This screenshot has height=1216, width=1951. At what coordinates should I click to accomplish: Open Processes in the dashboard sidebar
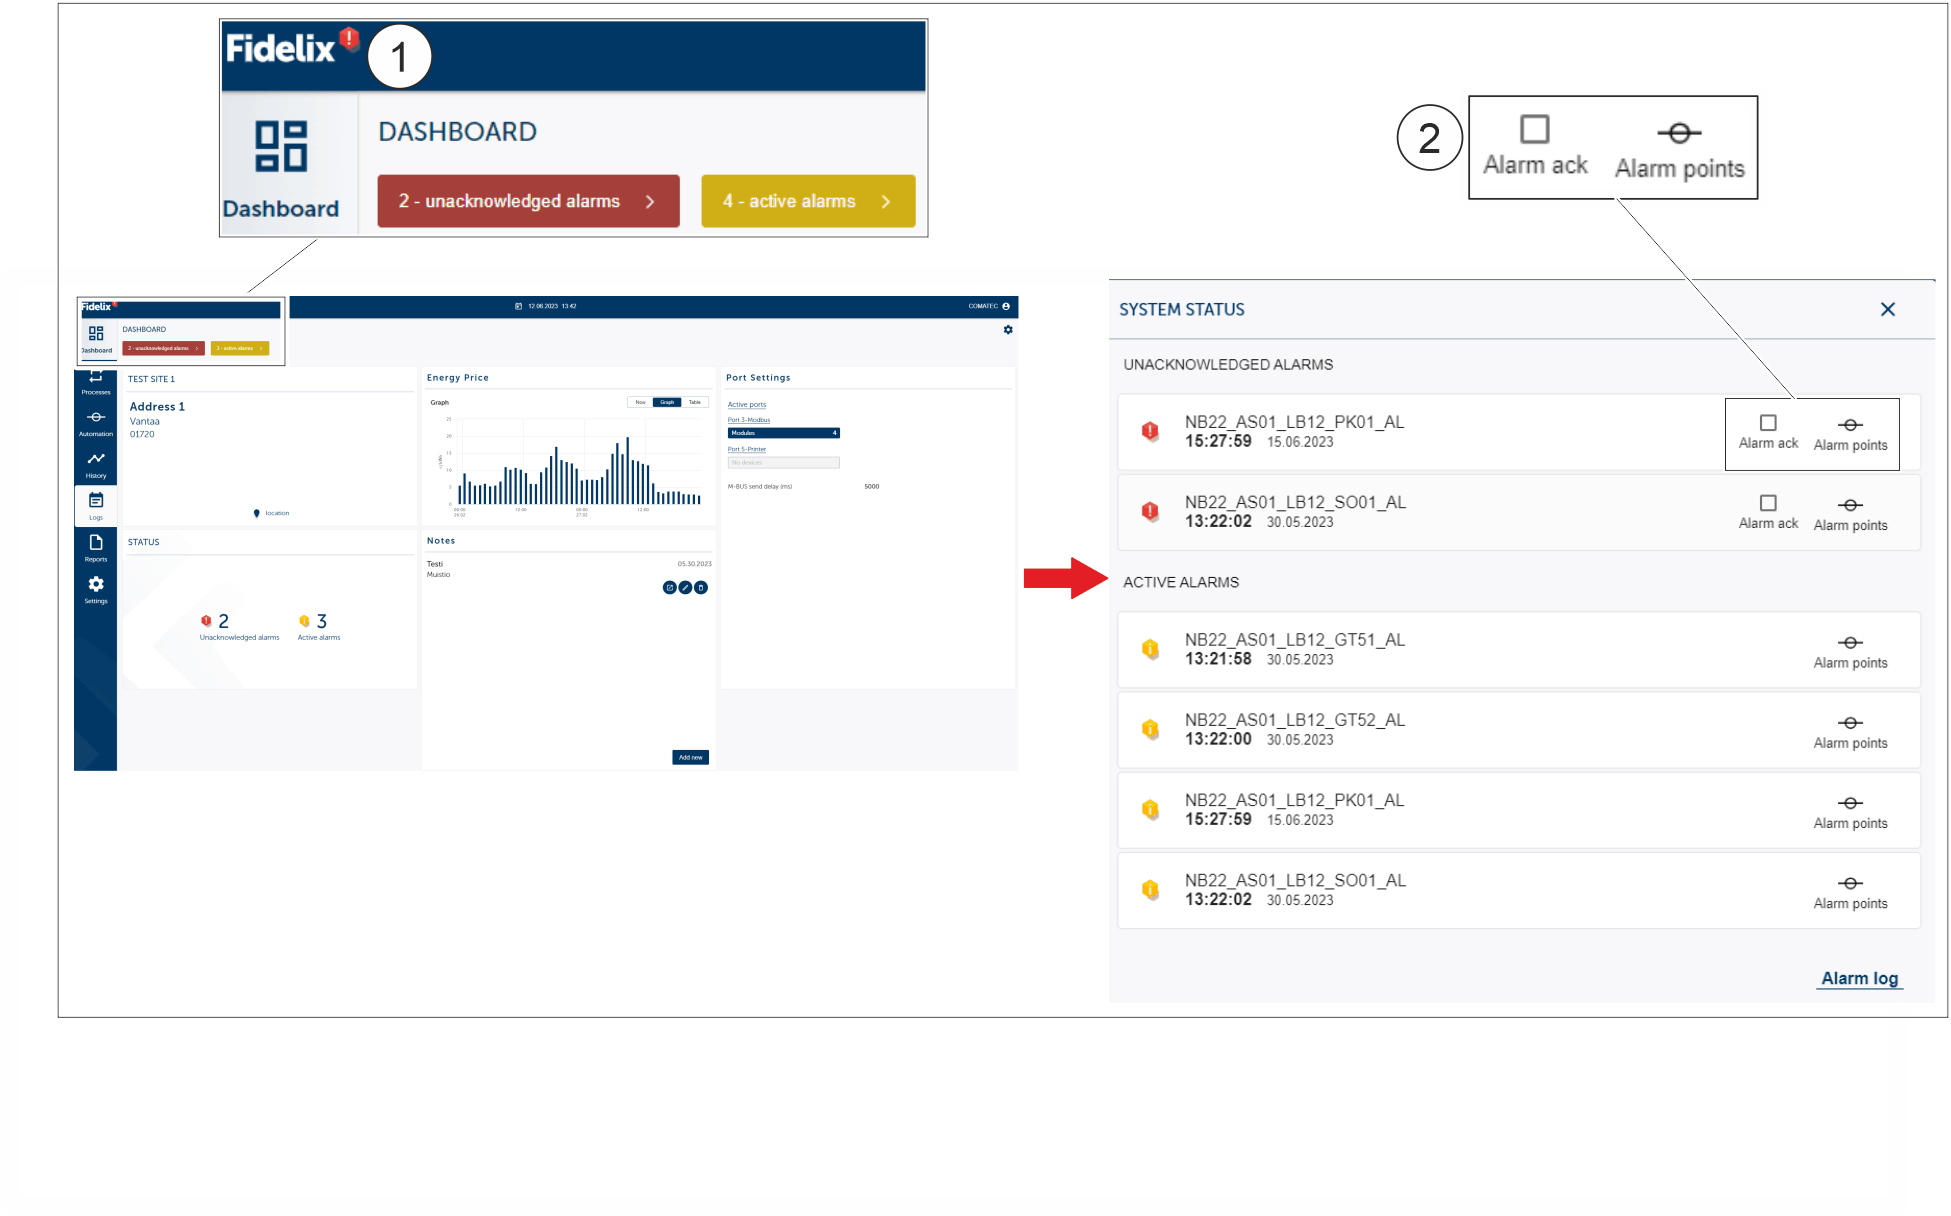(96, 383)
